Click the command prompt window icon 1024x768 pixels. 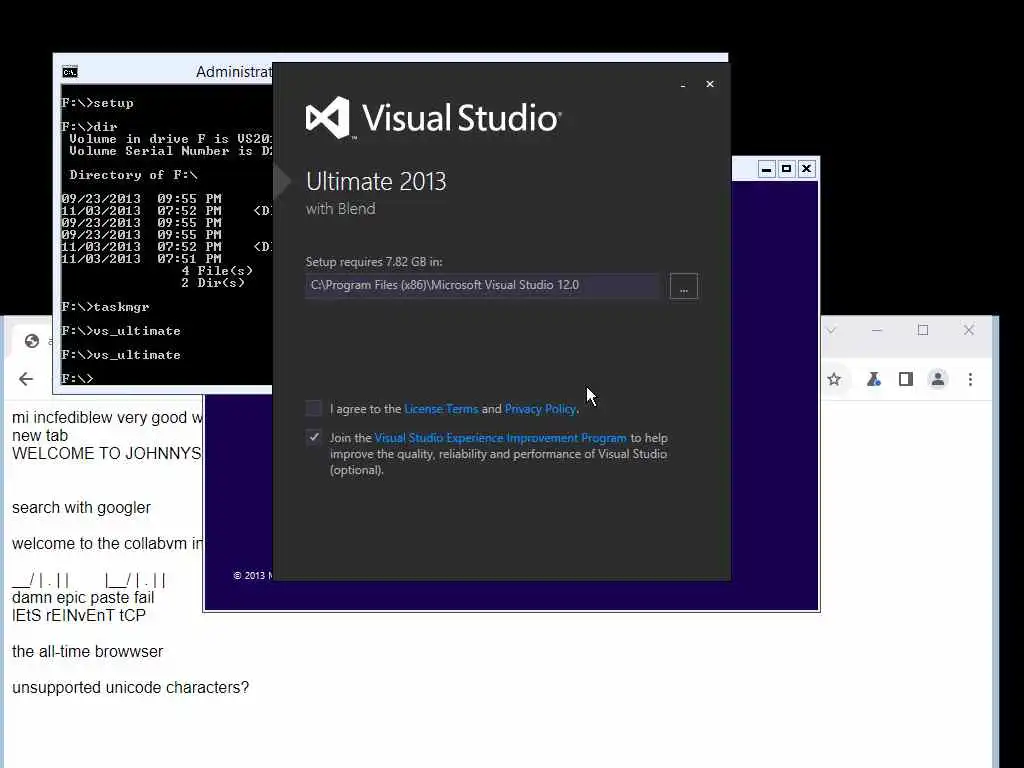(x=70, y=72)
